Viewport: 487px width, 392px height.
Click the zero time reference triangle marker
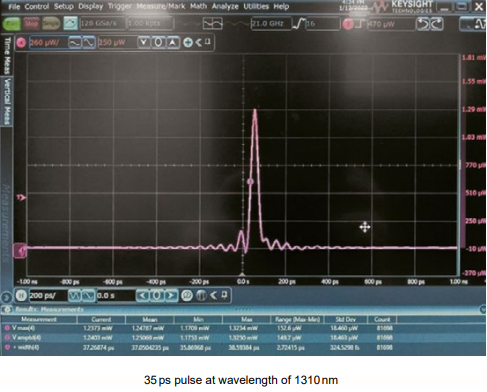[243, 274]
